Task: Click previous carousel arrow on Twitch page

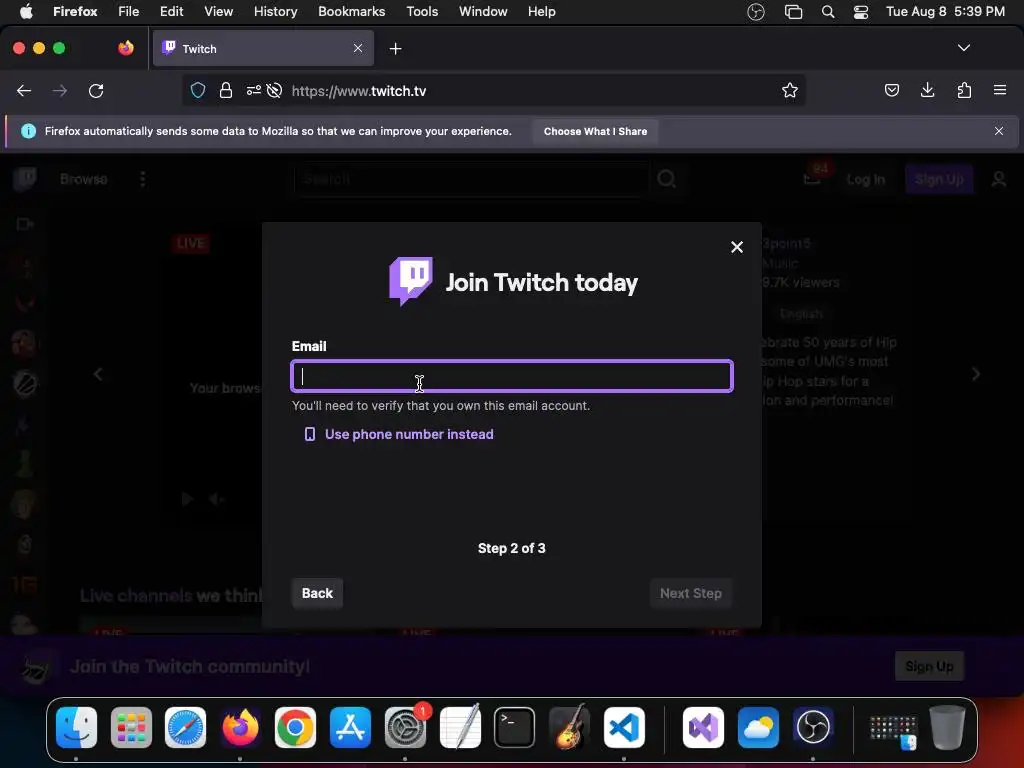Action: [x=98, y=374]
